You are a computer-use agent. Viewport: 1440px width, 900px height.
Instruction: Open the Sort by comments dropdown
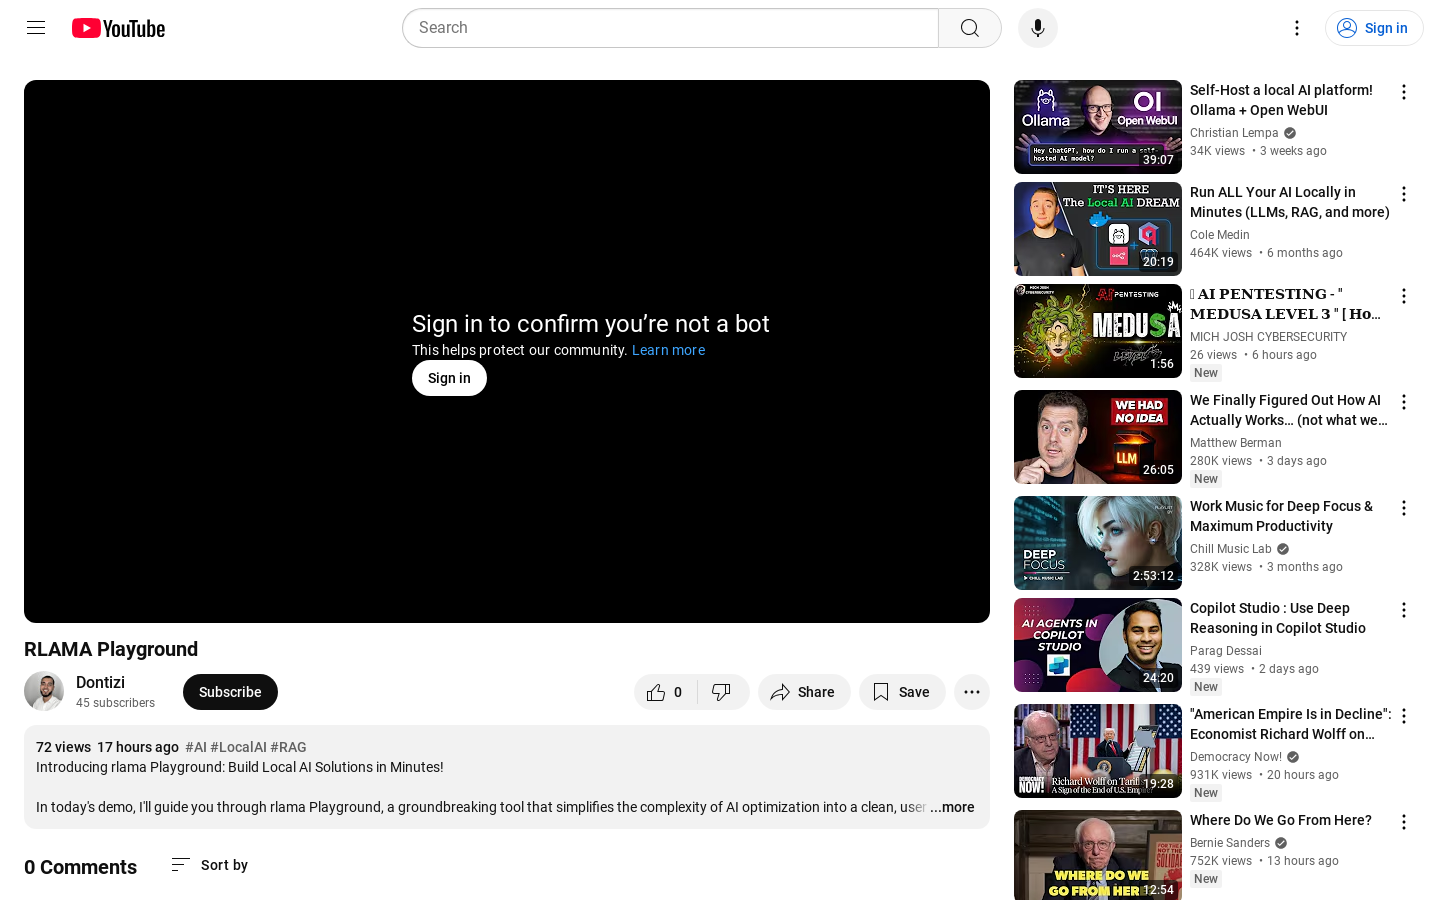209,865
